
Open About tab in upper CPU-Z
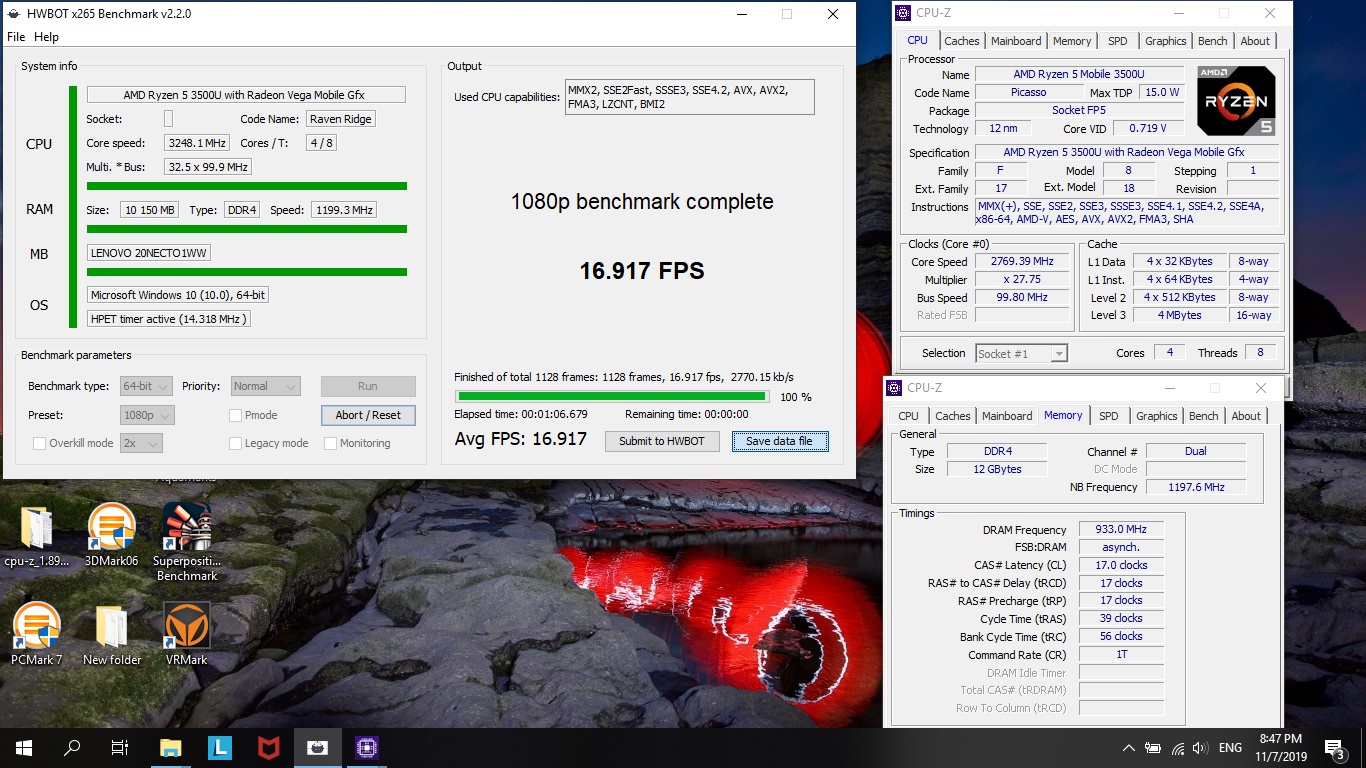(x=1255, y=41)
